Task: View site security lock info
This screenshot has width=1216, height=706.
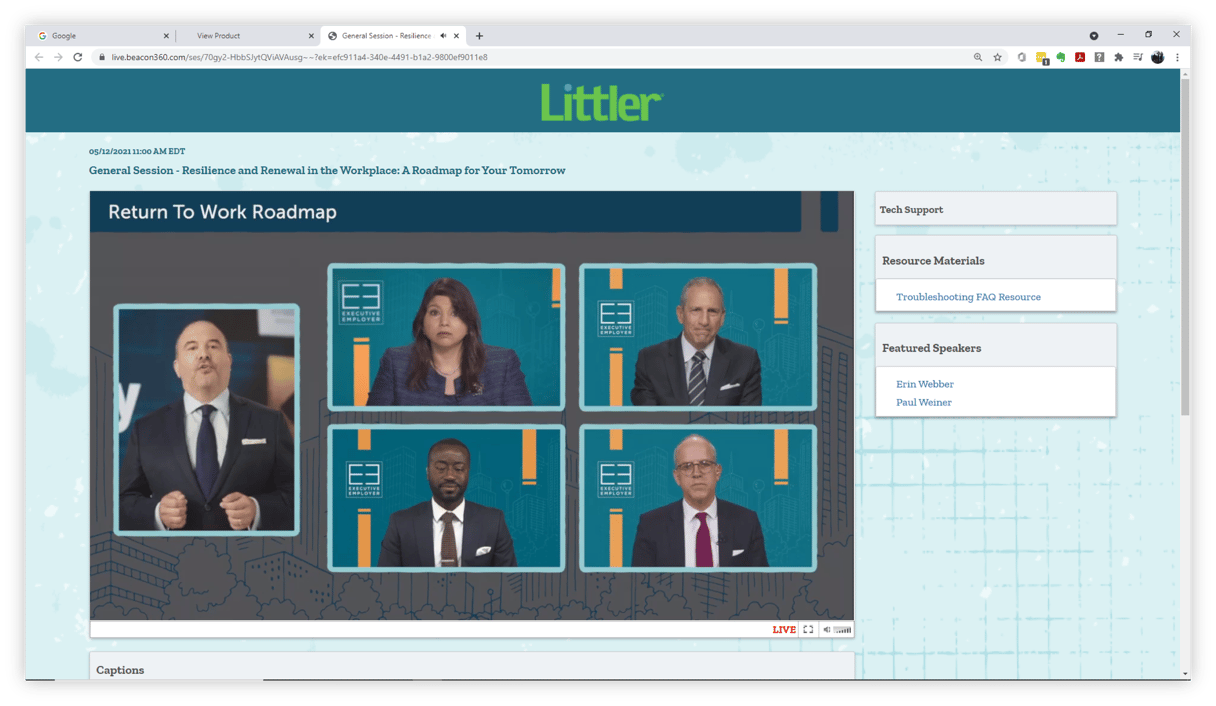Action: [101, 57]
